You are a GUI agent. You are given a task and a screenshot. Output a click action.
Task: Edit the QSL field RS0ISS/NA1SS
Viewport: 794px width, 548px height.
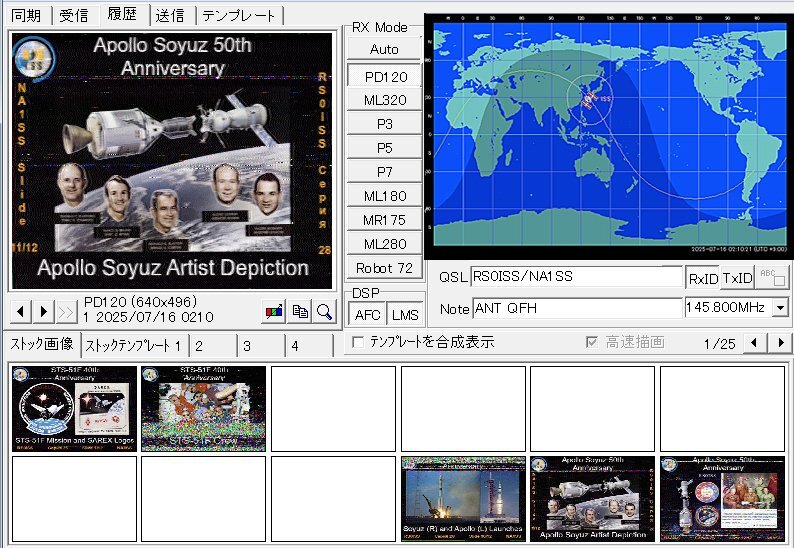576,277
